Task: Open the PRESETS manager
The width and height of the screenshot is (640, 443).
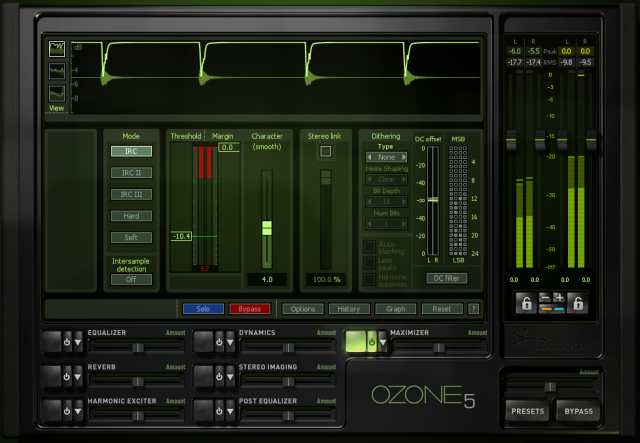Action: coord(527,411)
